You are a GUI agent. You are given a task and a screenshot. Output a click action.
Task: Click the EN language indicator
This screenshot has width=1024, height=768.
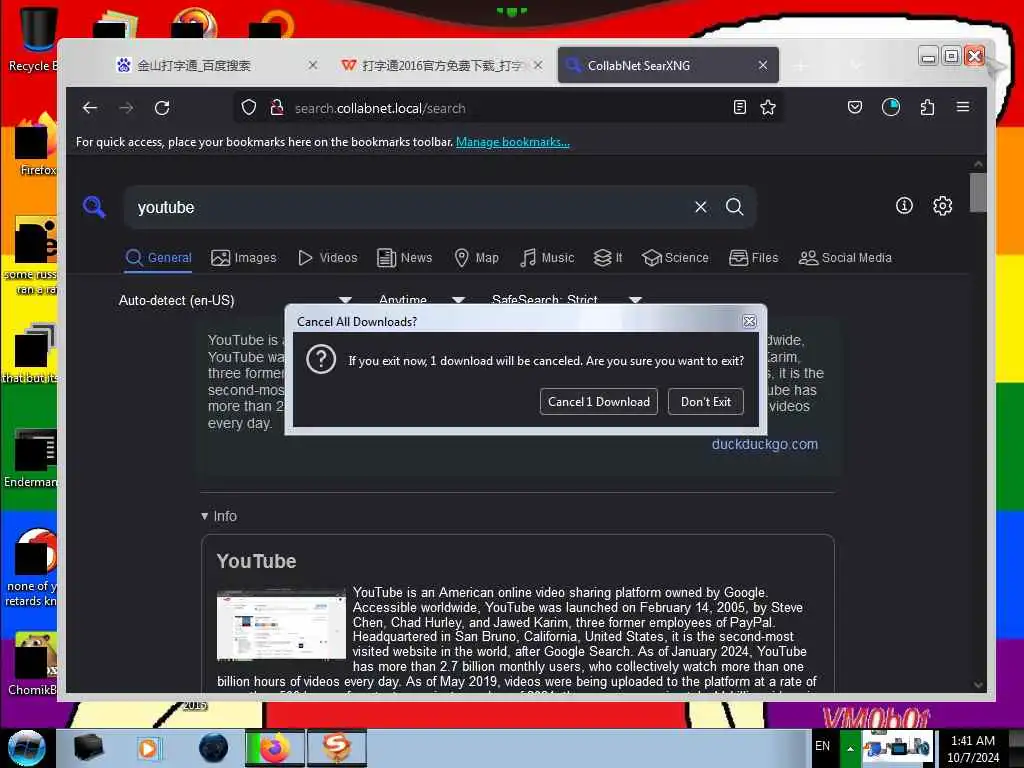tap(822, 746)
